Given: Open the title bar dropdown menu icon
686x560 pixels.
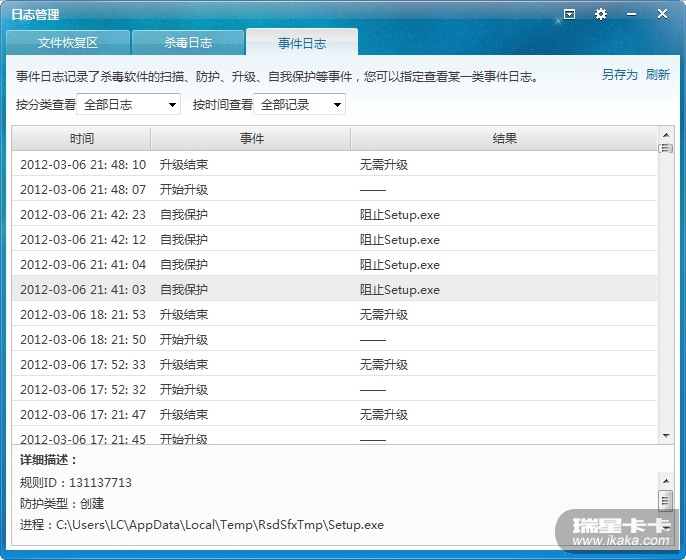Looking at the screenshot, I should pyautogui.click(x=569, y=14).
